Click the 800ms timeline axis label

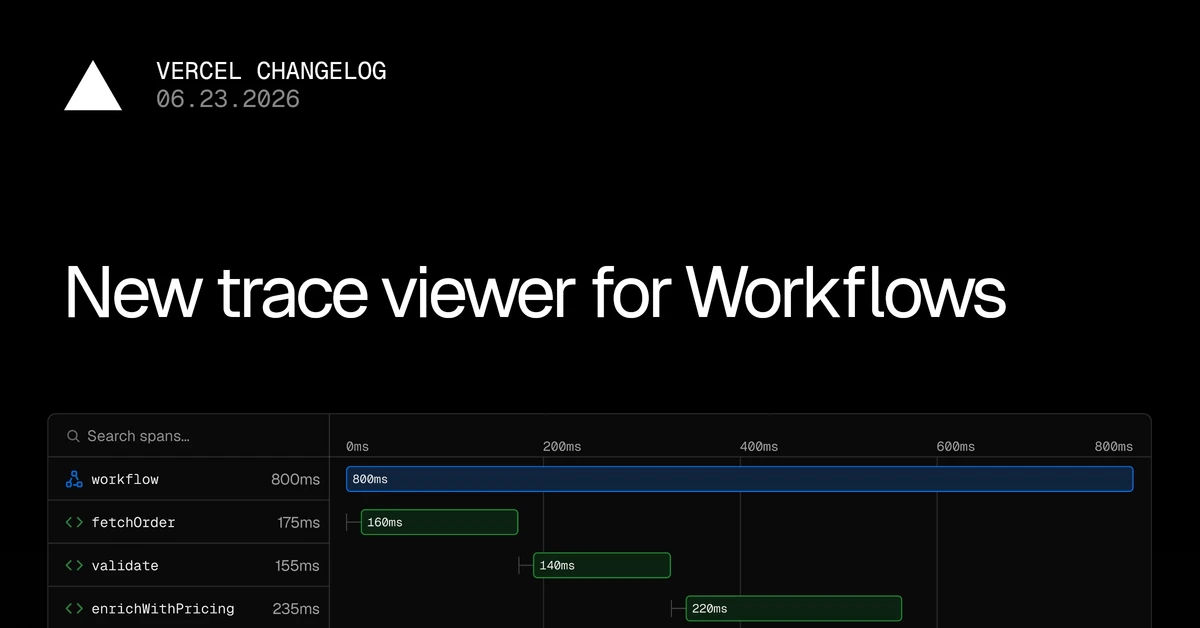pos(1114,446)
